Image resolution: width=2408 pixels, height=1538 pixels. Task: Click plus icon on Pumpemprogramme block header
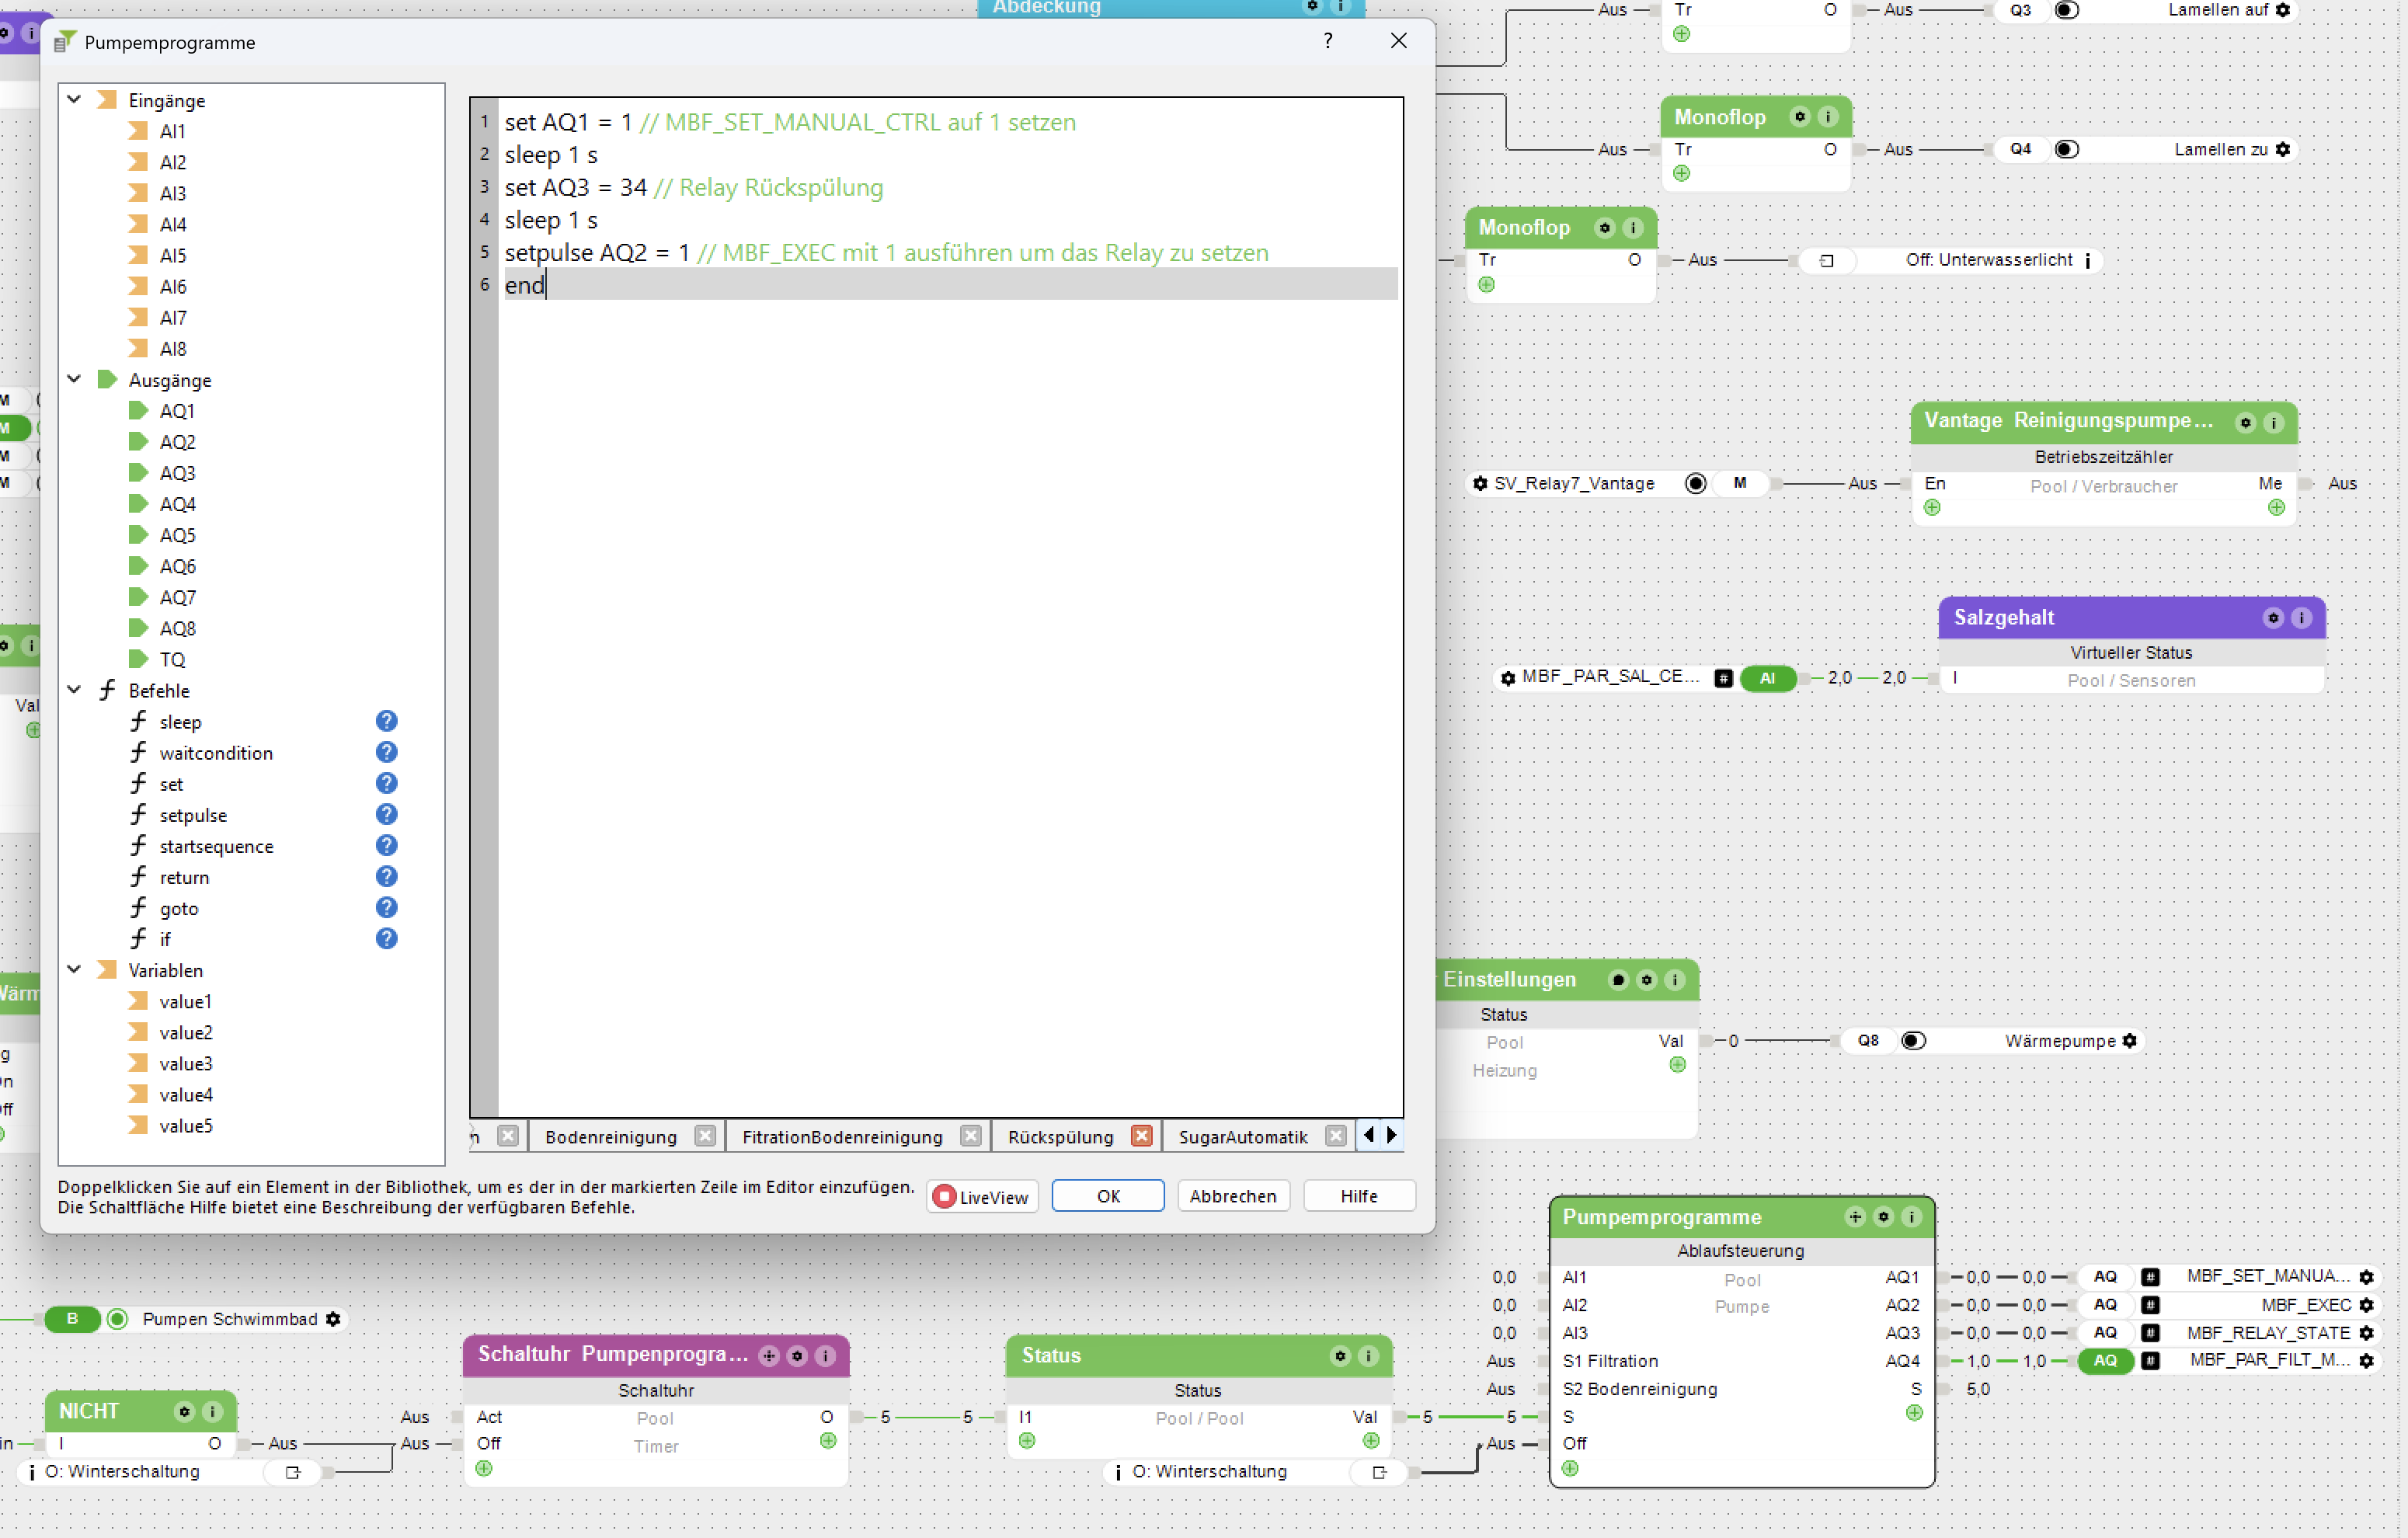1855,1217
